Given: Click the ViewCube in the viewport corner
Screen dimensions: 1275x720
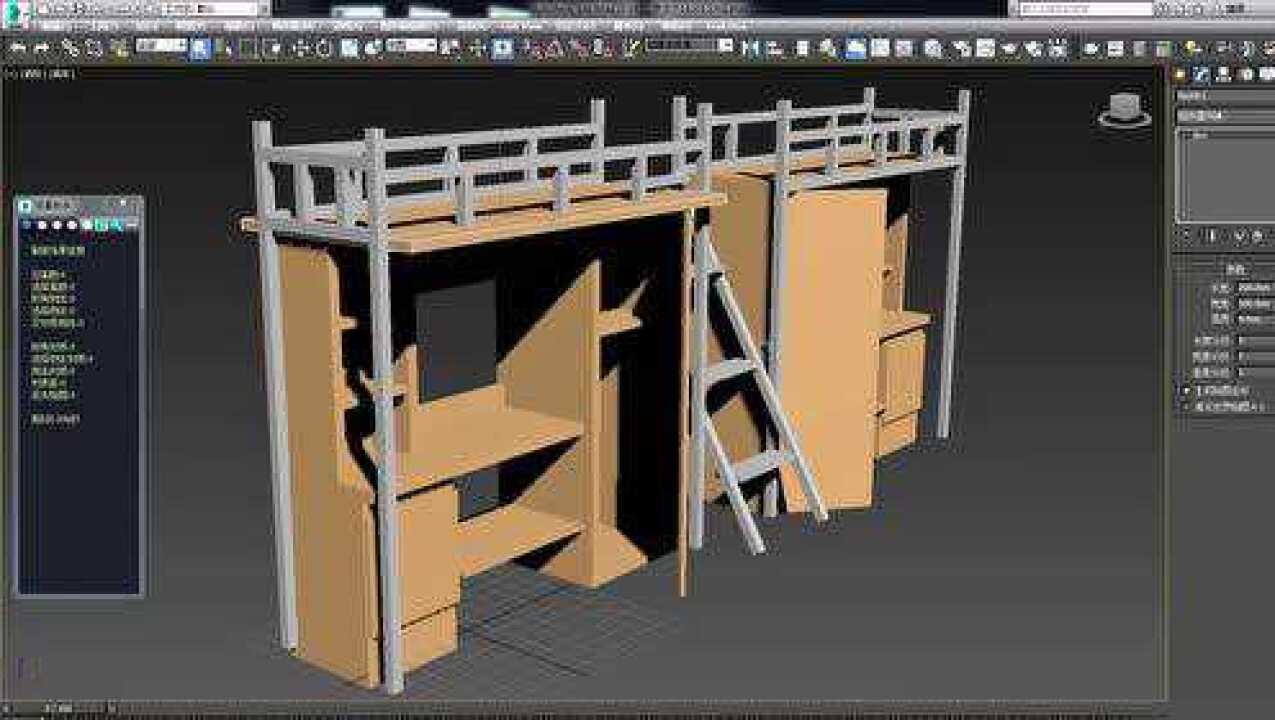Looking at the screenshot, I should tap(1126, 109).
